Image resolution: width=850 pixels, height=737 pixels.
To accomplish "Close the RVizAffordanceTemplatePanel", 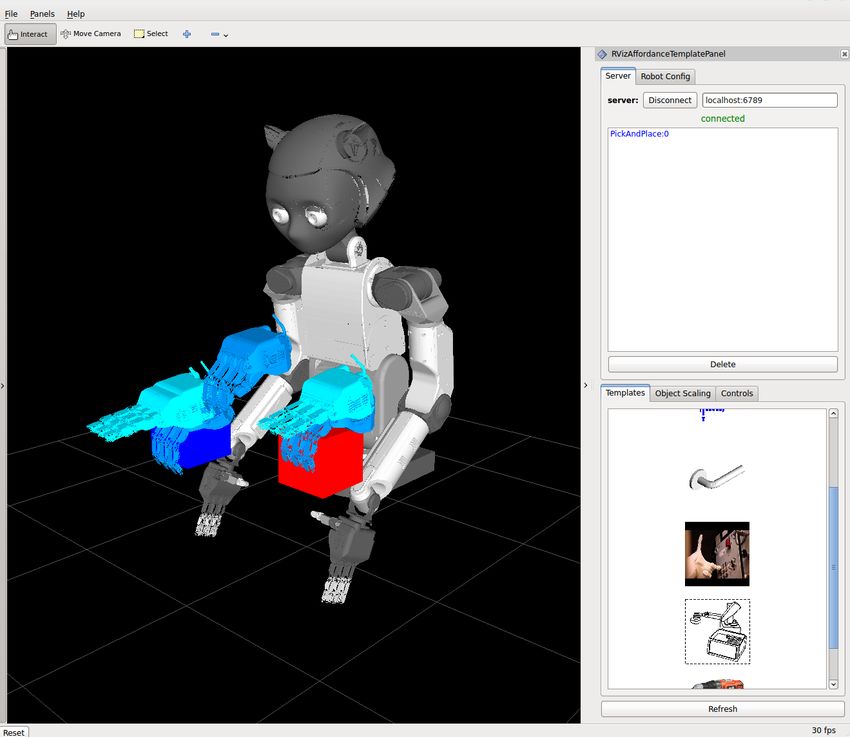I will coord(844,54).
